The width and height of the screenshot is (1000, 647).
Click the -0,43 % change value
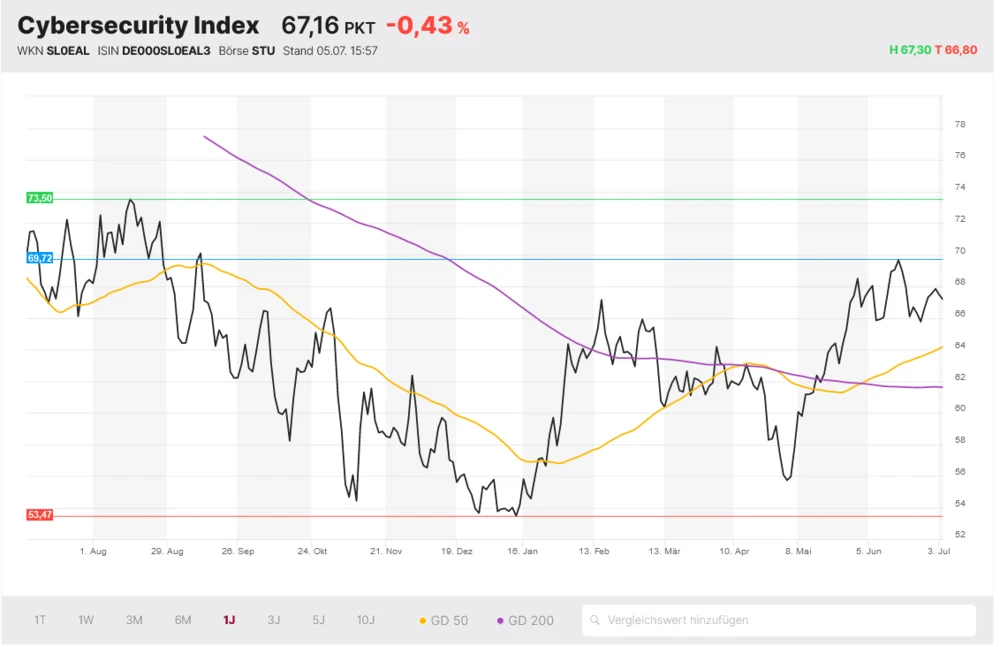pyautogui.click(x=427, y=27)
